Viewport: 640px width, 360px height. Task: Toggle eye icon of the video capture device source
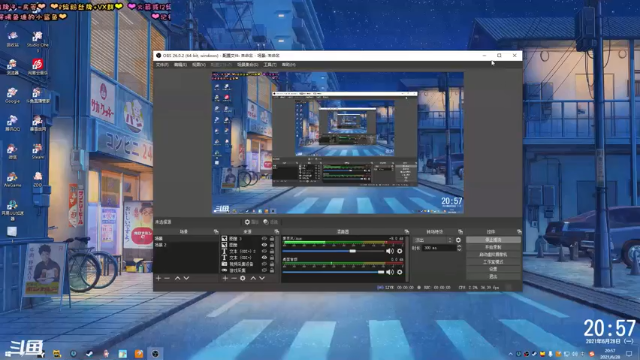pyautogui.click(x=264, y=264)
